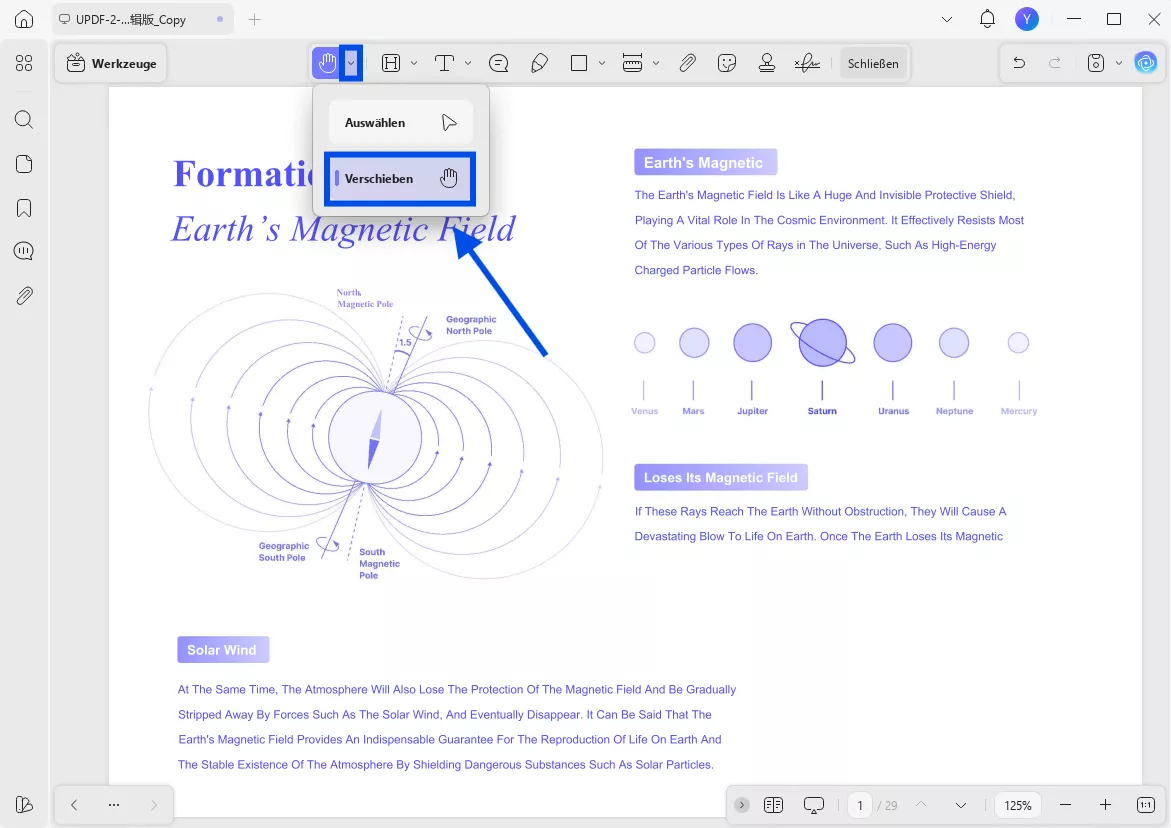
Task: Redo the last action
Action: pyautogui.click(x=1054, y=63)
